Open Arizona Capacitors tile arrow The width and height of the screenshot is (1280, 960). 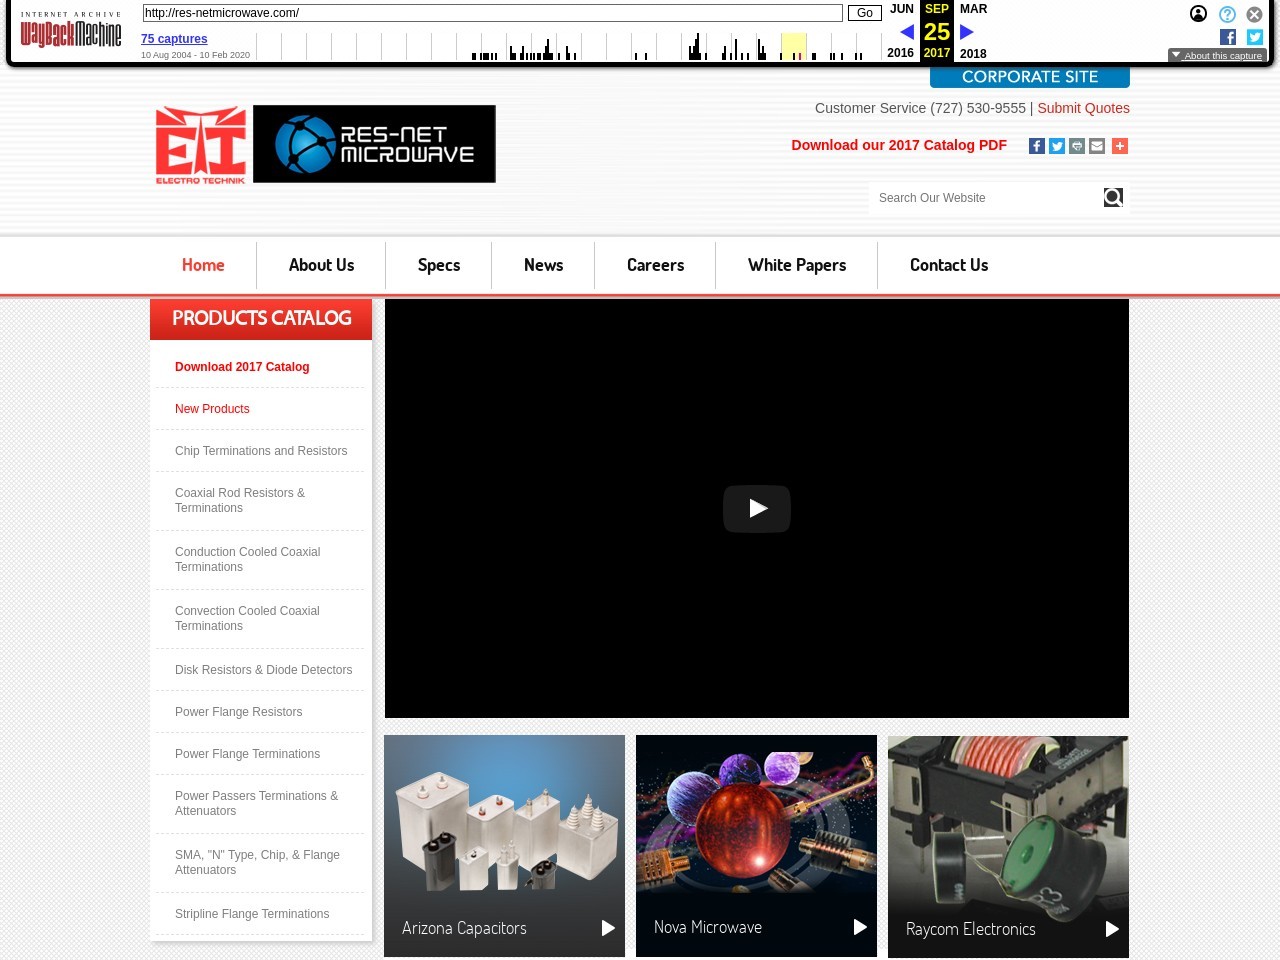pyautogui.click(x=608, y=928)
